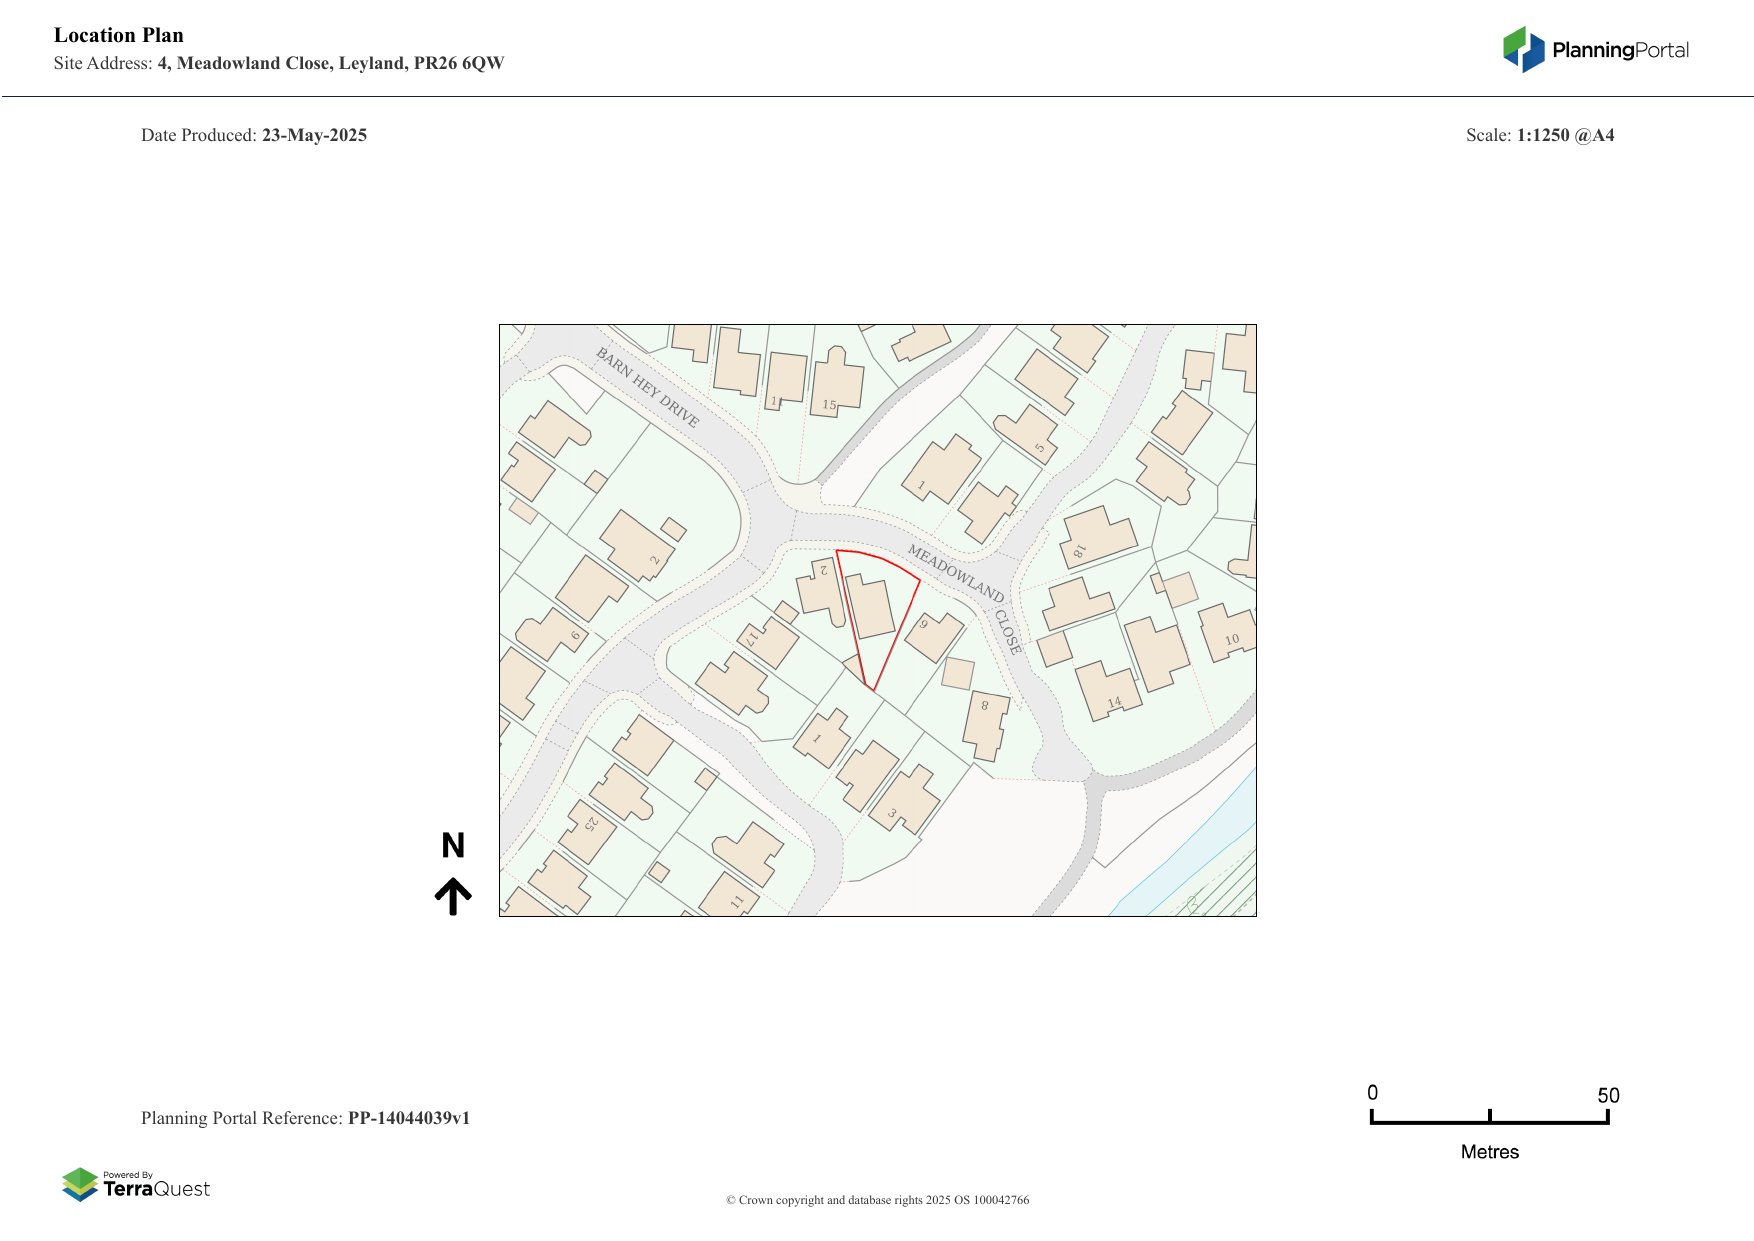Click the N compass letter
The height and width of the screenshot is (1241, 1754).
click(453, 846)
